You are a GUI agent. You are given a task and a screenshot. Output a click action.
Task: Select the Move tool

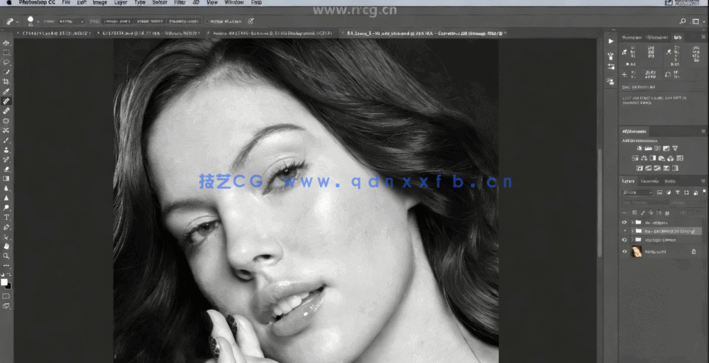tap(6, 43)
